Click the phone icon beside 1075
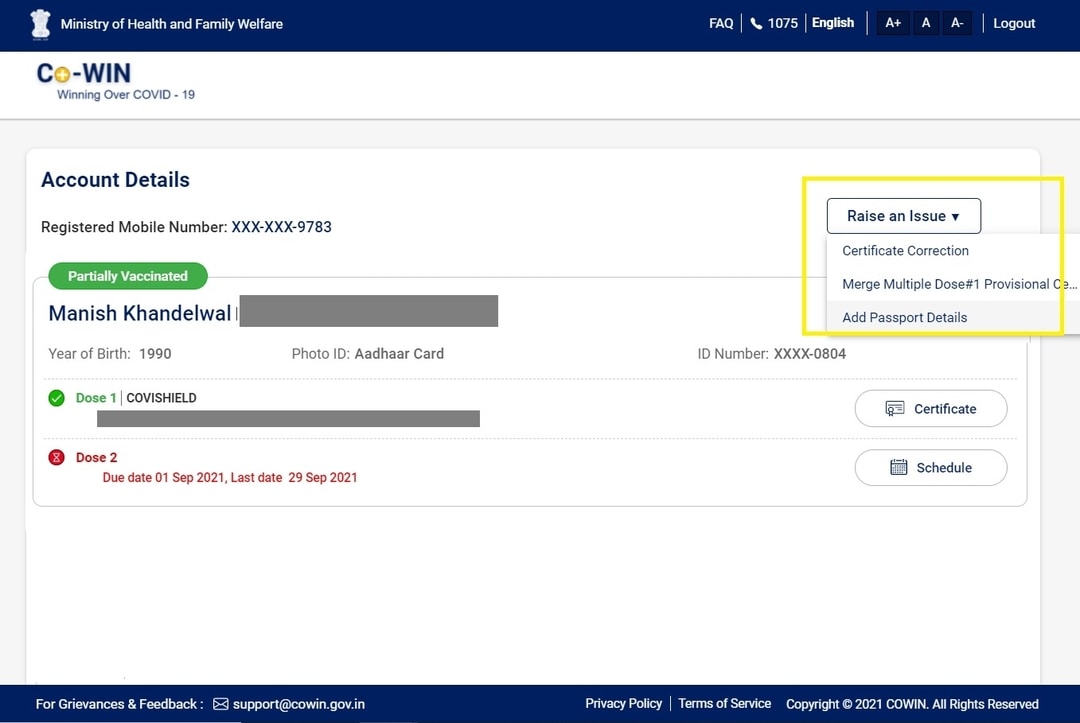This screenshot has width=1080, height=723. click(x=756, y=23)
